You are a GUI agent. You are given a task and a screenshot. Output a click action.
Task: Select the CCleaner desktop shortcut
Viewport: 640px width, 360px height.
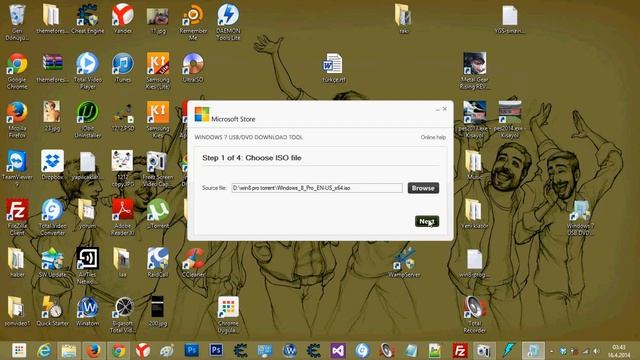tap(193, 262)
